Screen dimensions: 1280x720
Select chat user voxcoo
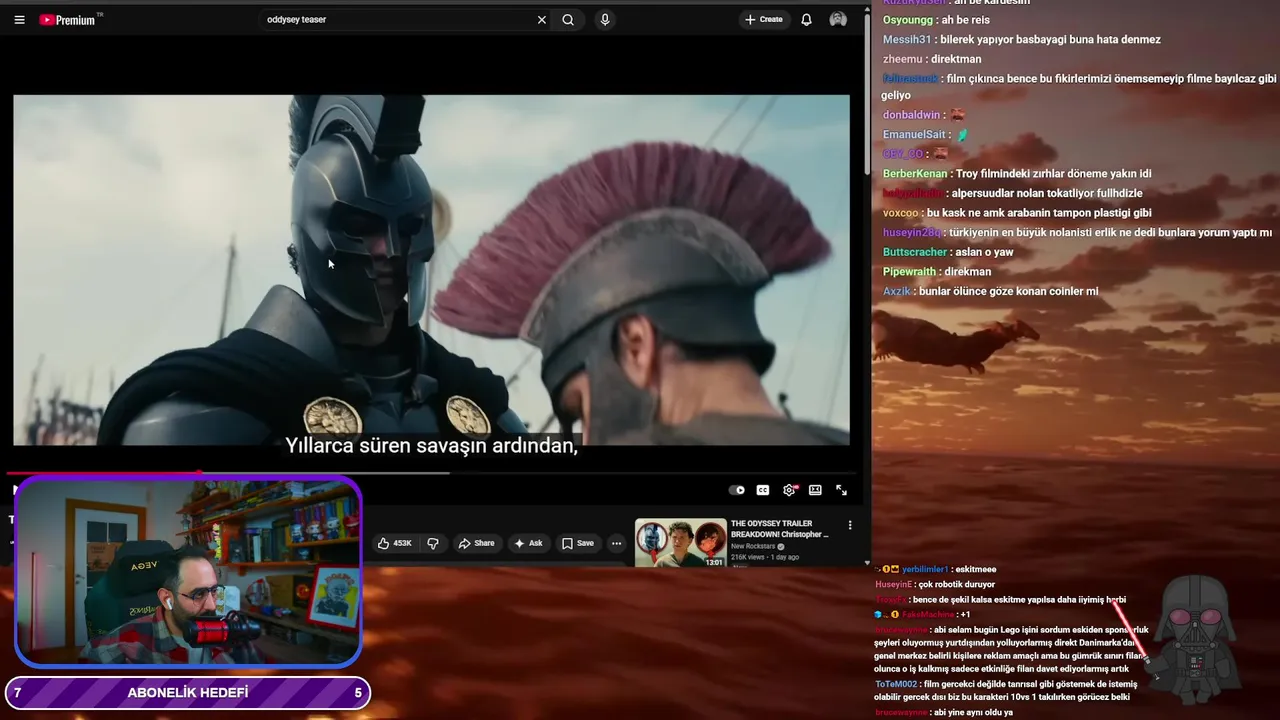(901, 213)
